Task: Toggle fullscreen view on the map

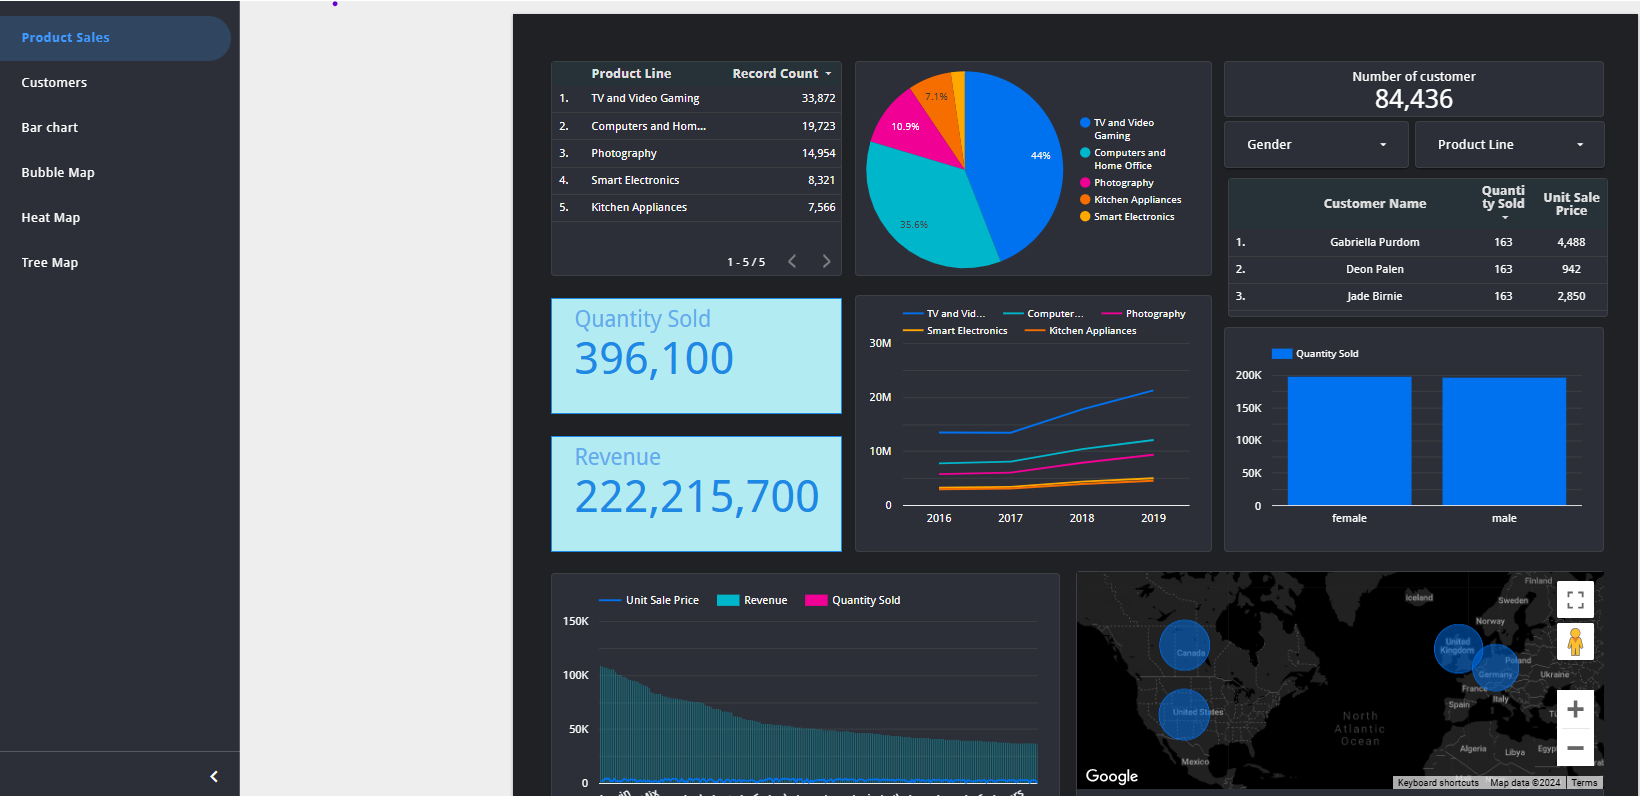Action: click(x=1575, y=600)
